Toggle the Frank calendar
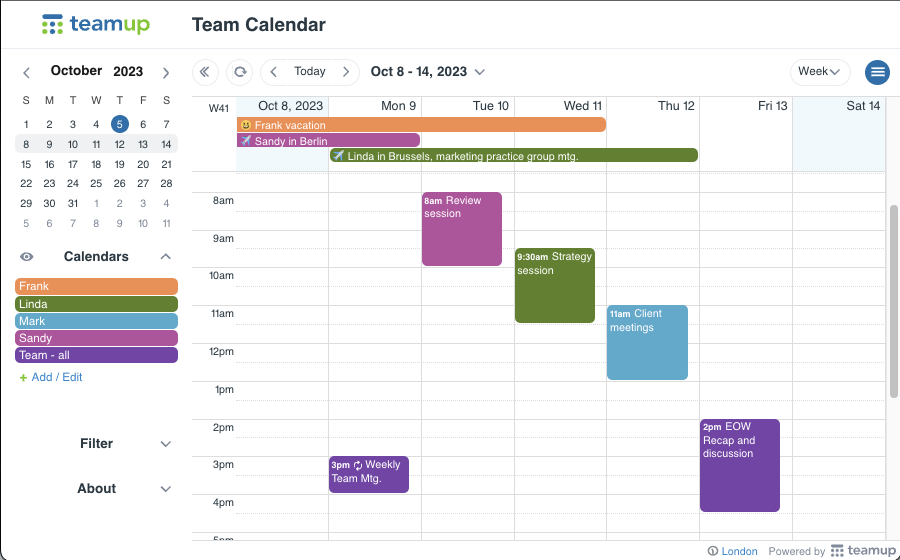Viewport: 900px width, 560px height. click(x=96, y=286)
